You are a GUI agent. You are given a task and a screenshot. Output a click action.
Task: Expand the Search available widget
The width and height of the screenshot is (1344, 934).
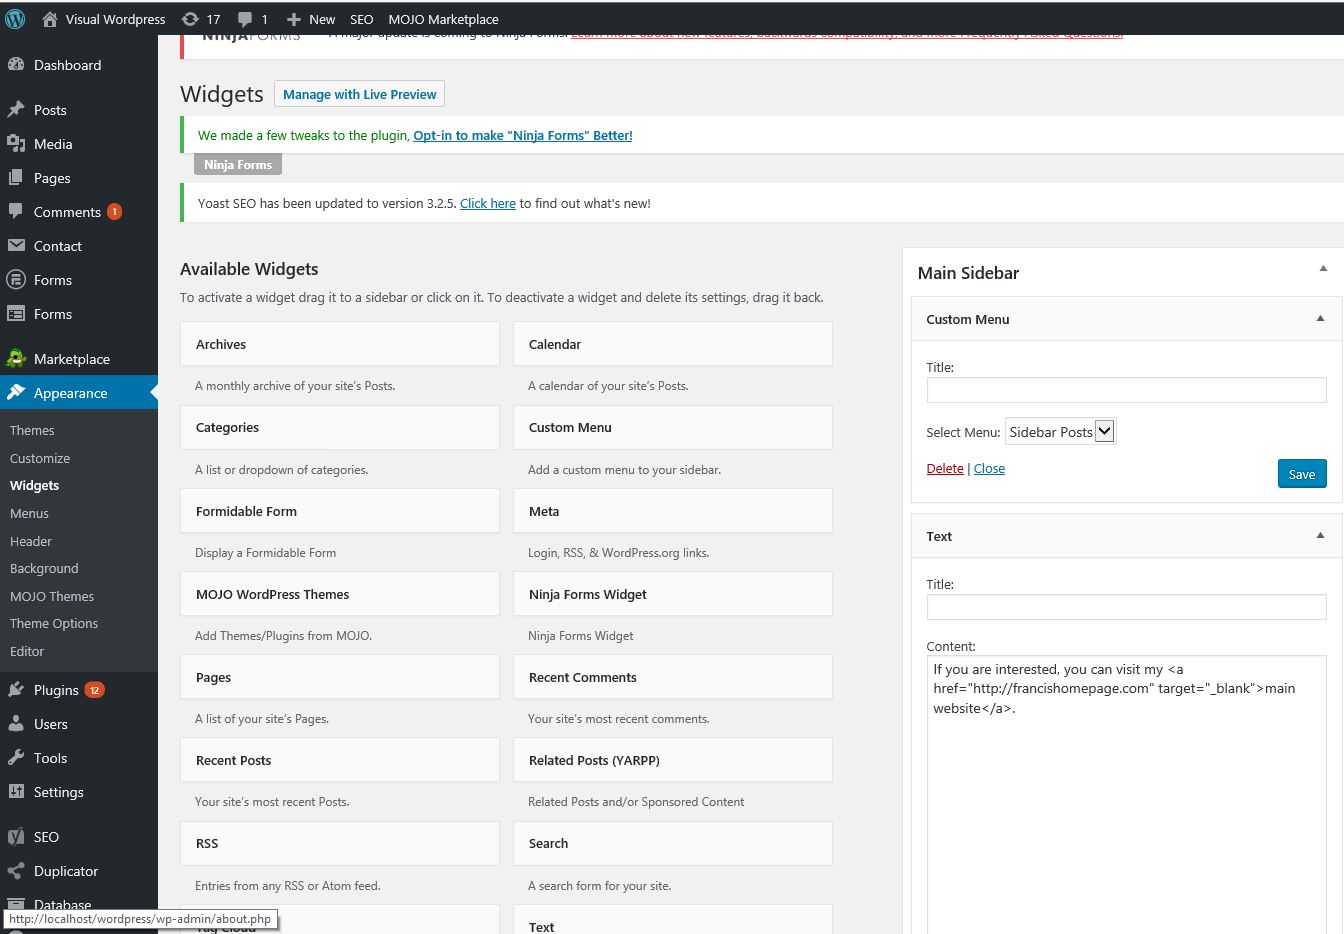pos(672,843)
